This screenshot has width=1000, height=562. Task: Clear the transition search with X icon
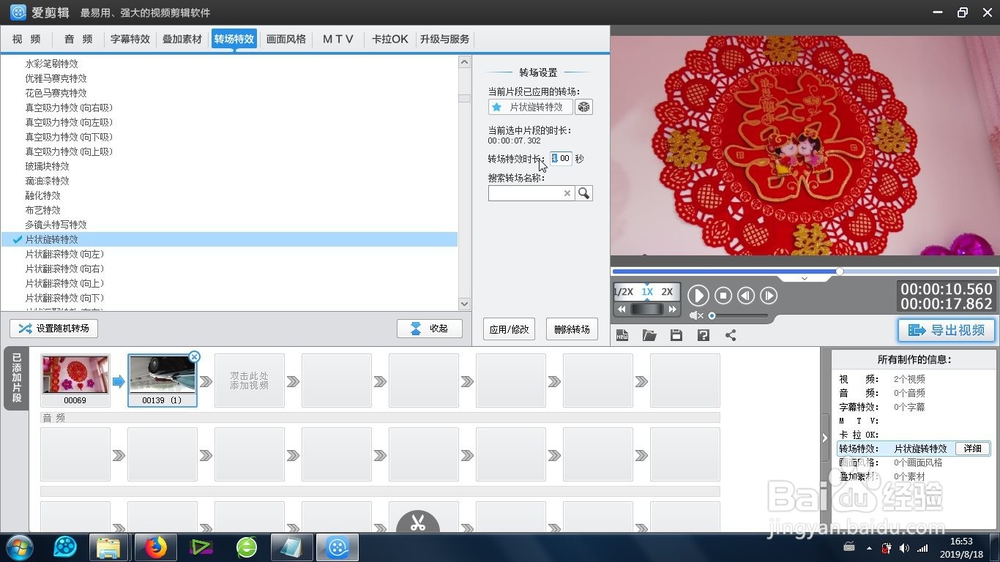(567, 193)
